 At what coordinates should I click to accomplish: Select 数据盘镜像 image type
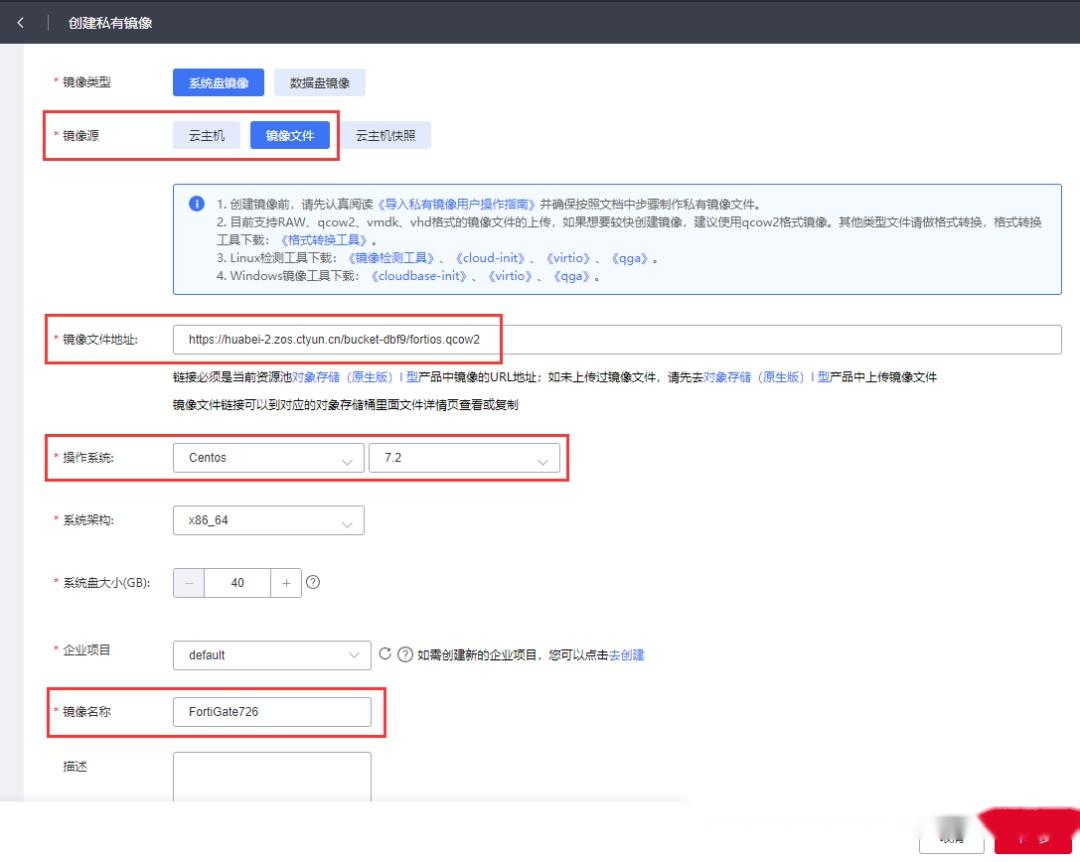(320, 83)
